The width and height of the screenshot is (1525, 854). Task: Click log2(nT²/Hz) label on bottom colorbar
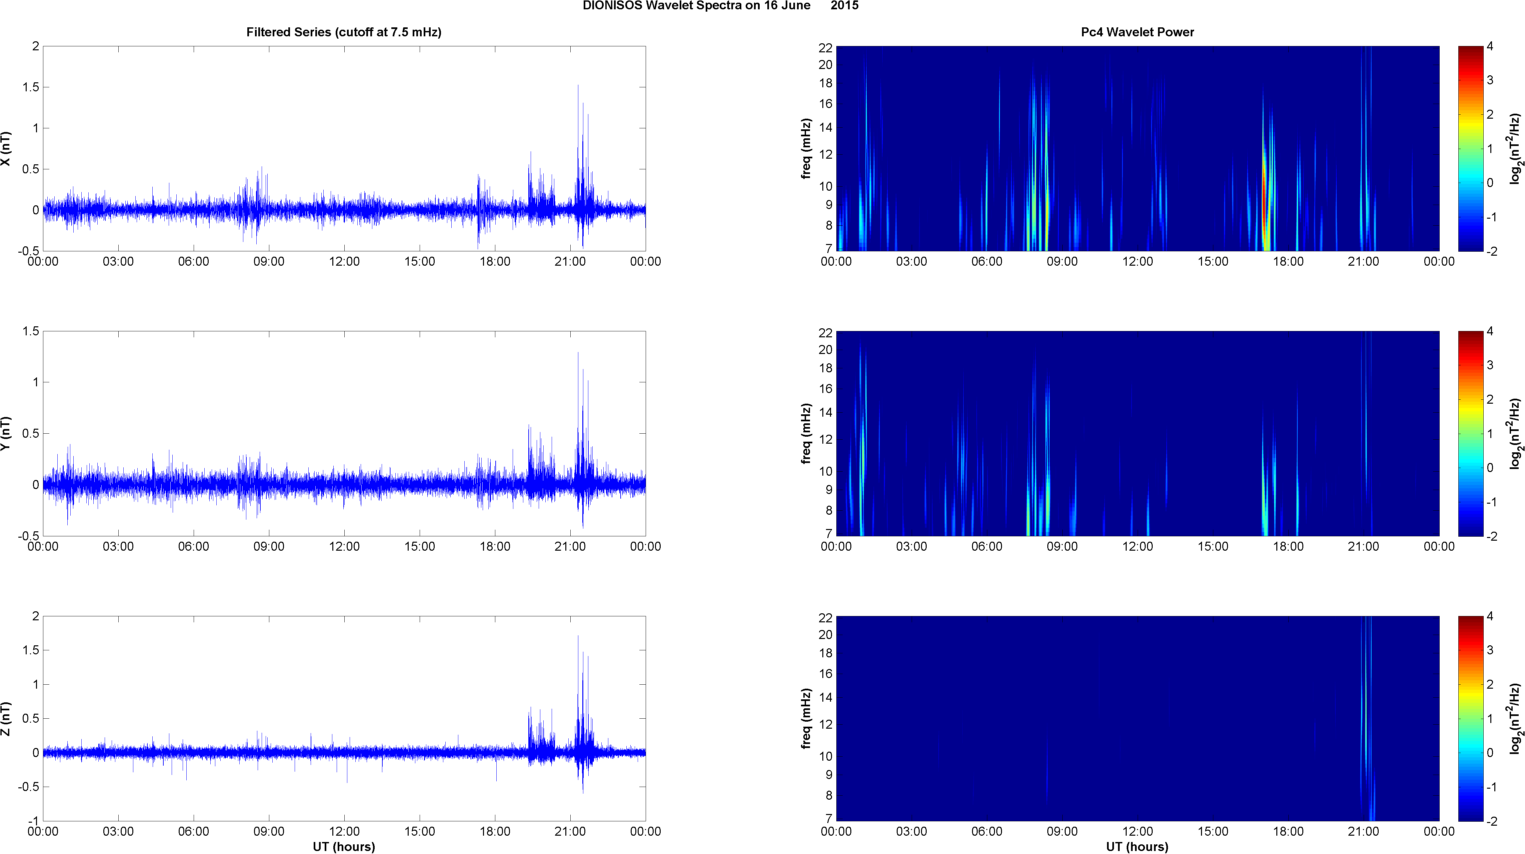click(1516, 719)
